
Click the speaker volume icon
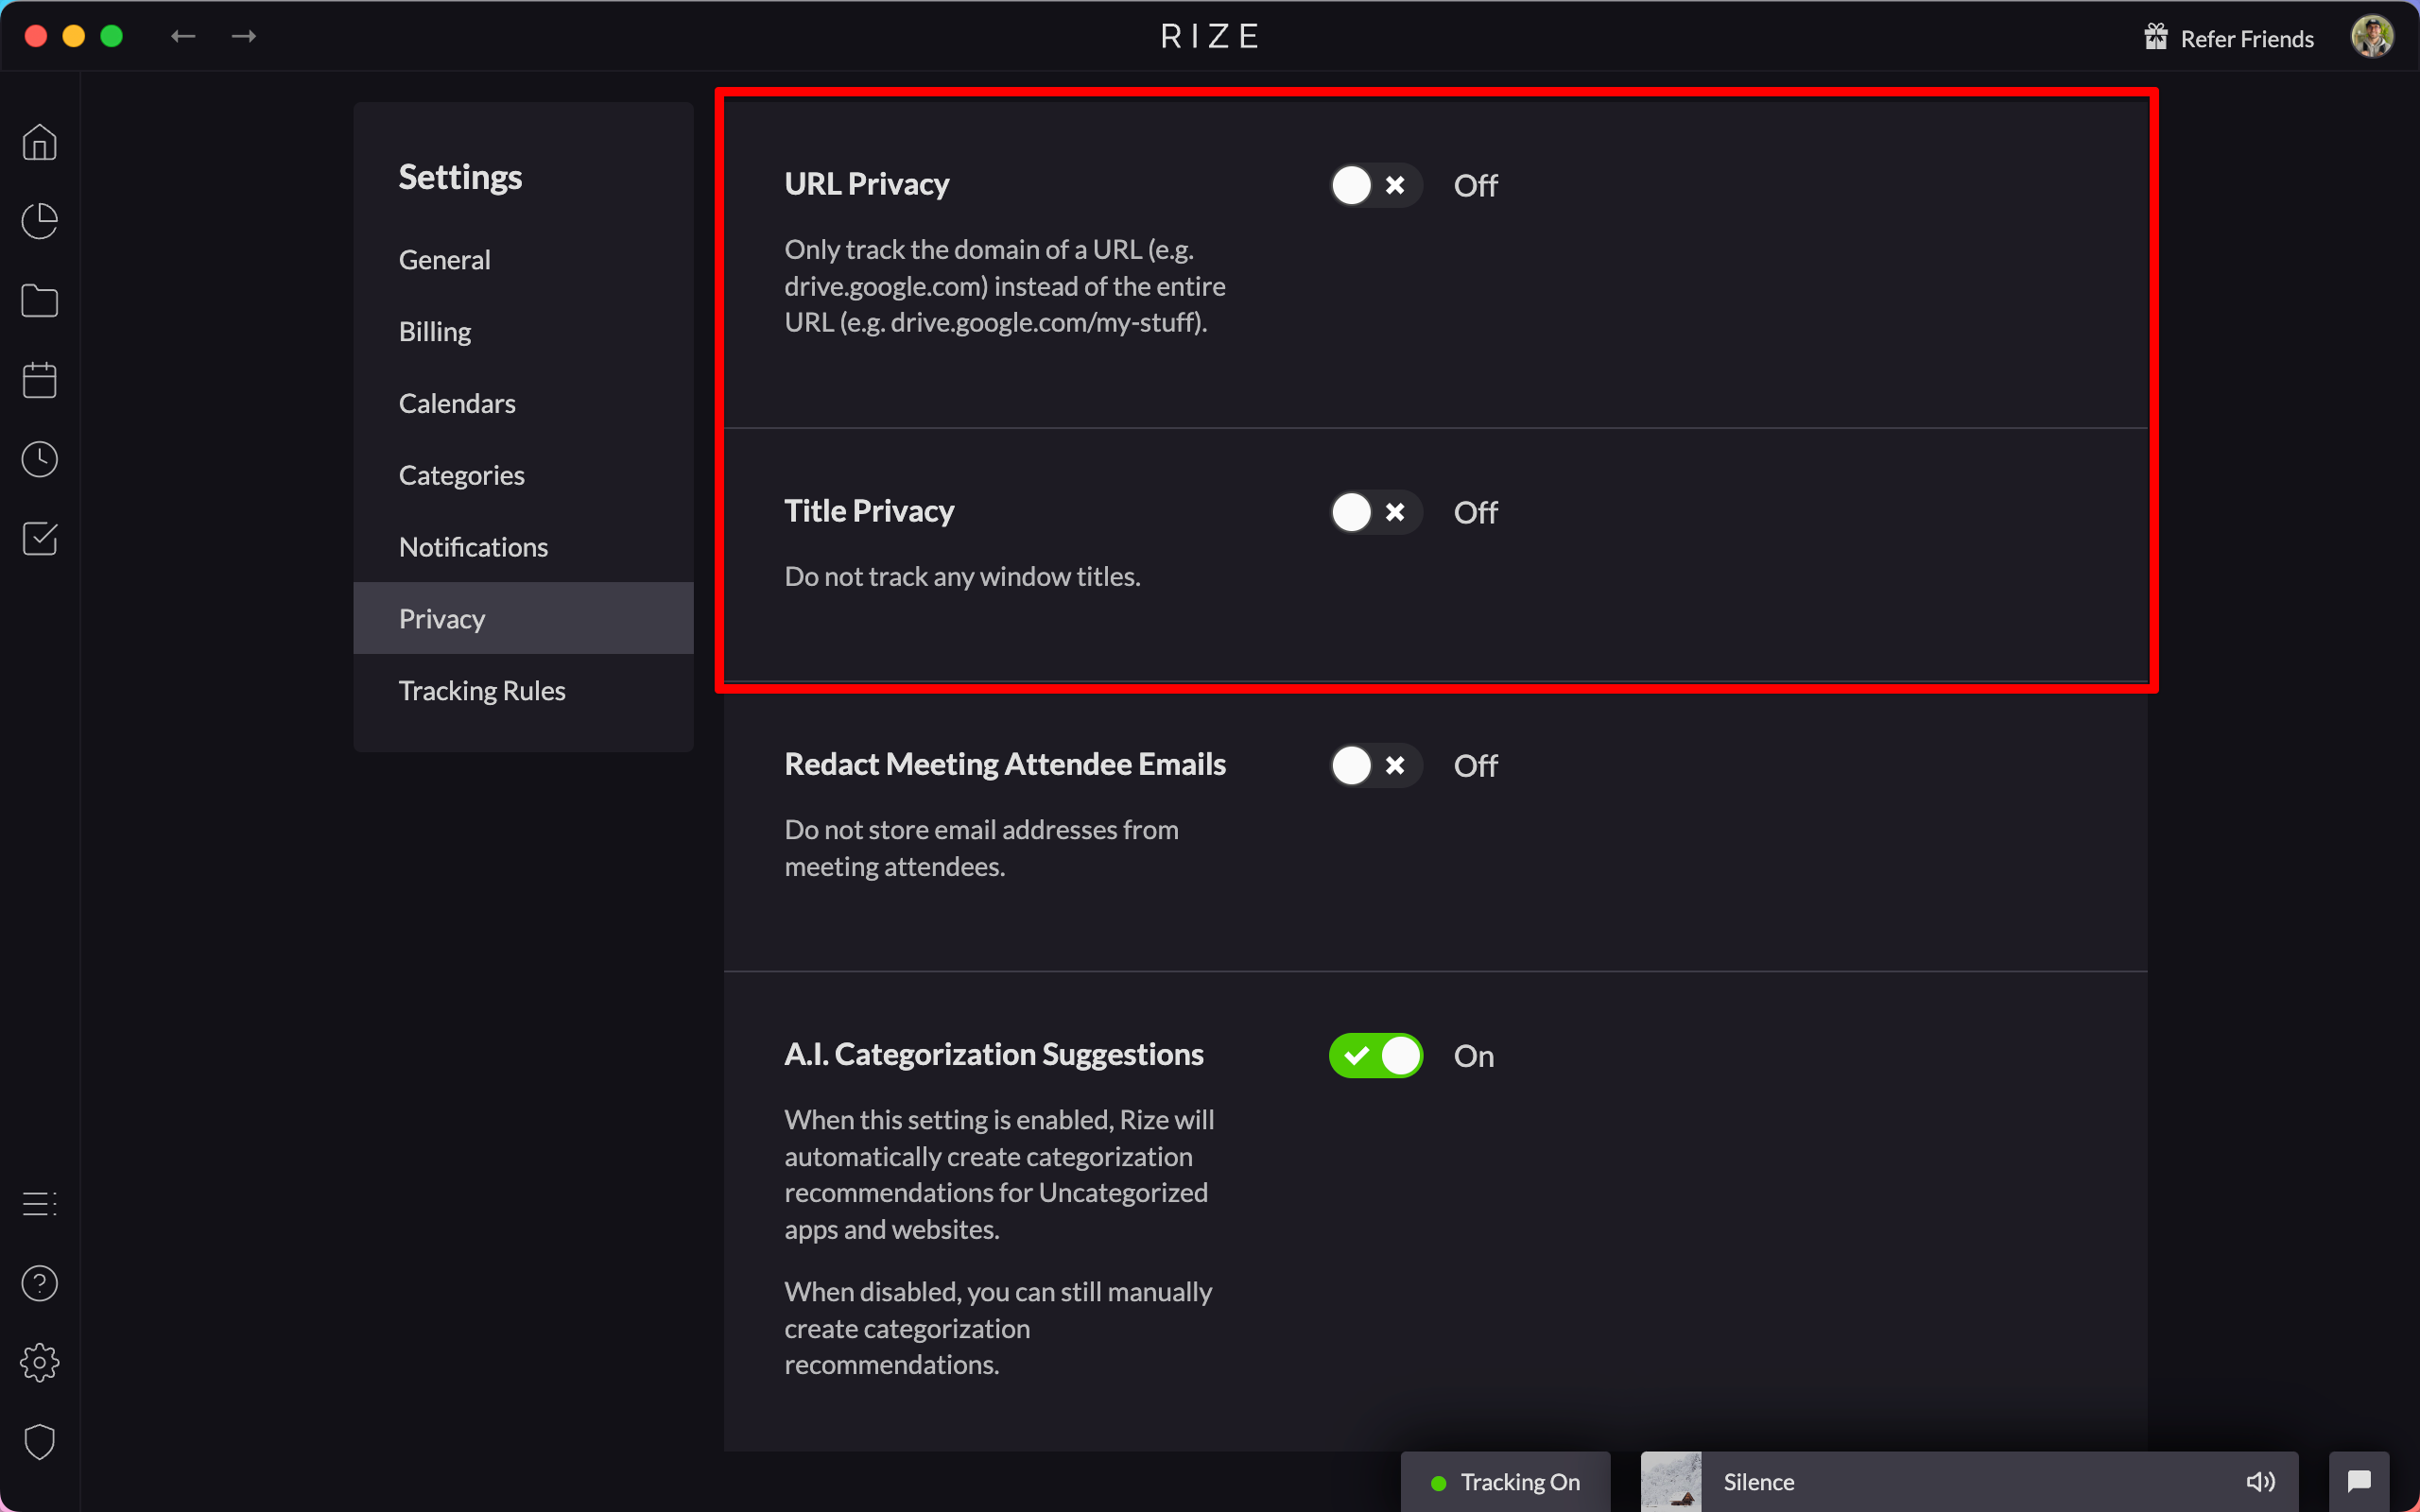2261,1482
